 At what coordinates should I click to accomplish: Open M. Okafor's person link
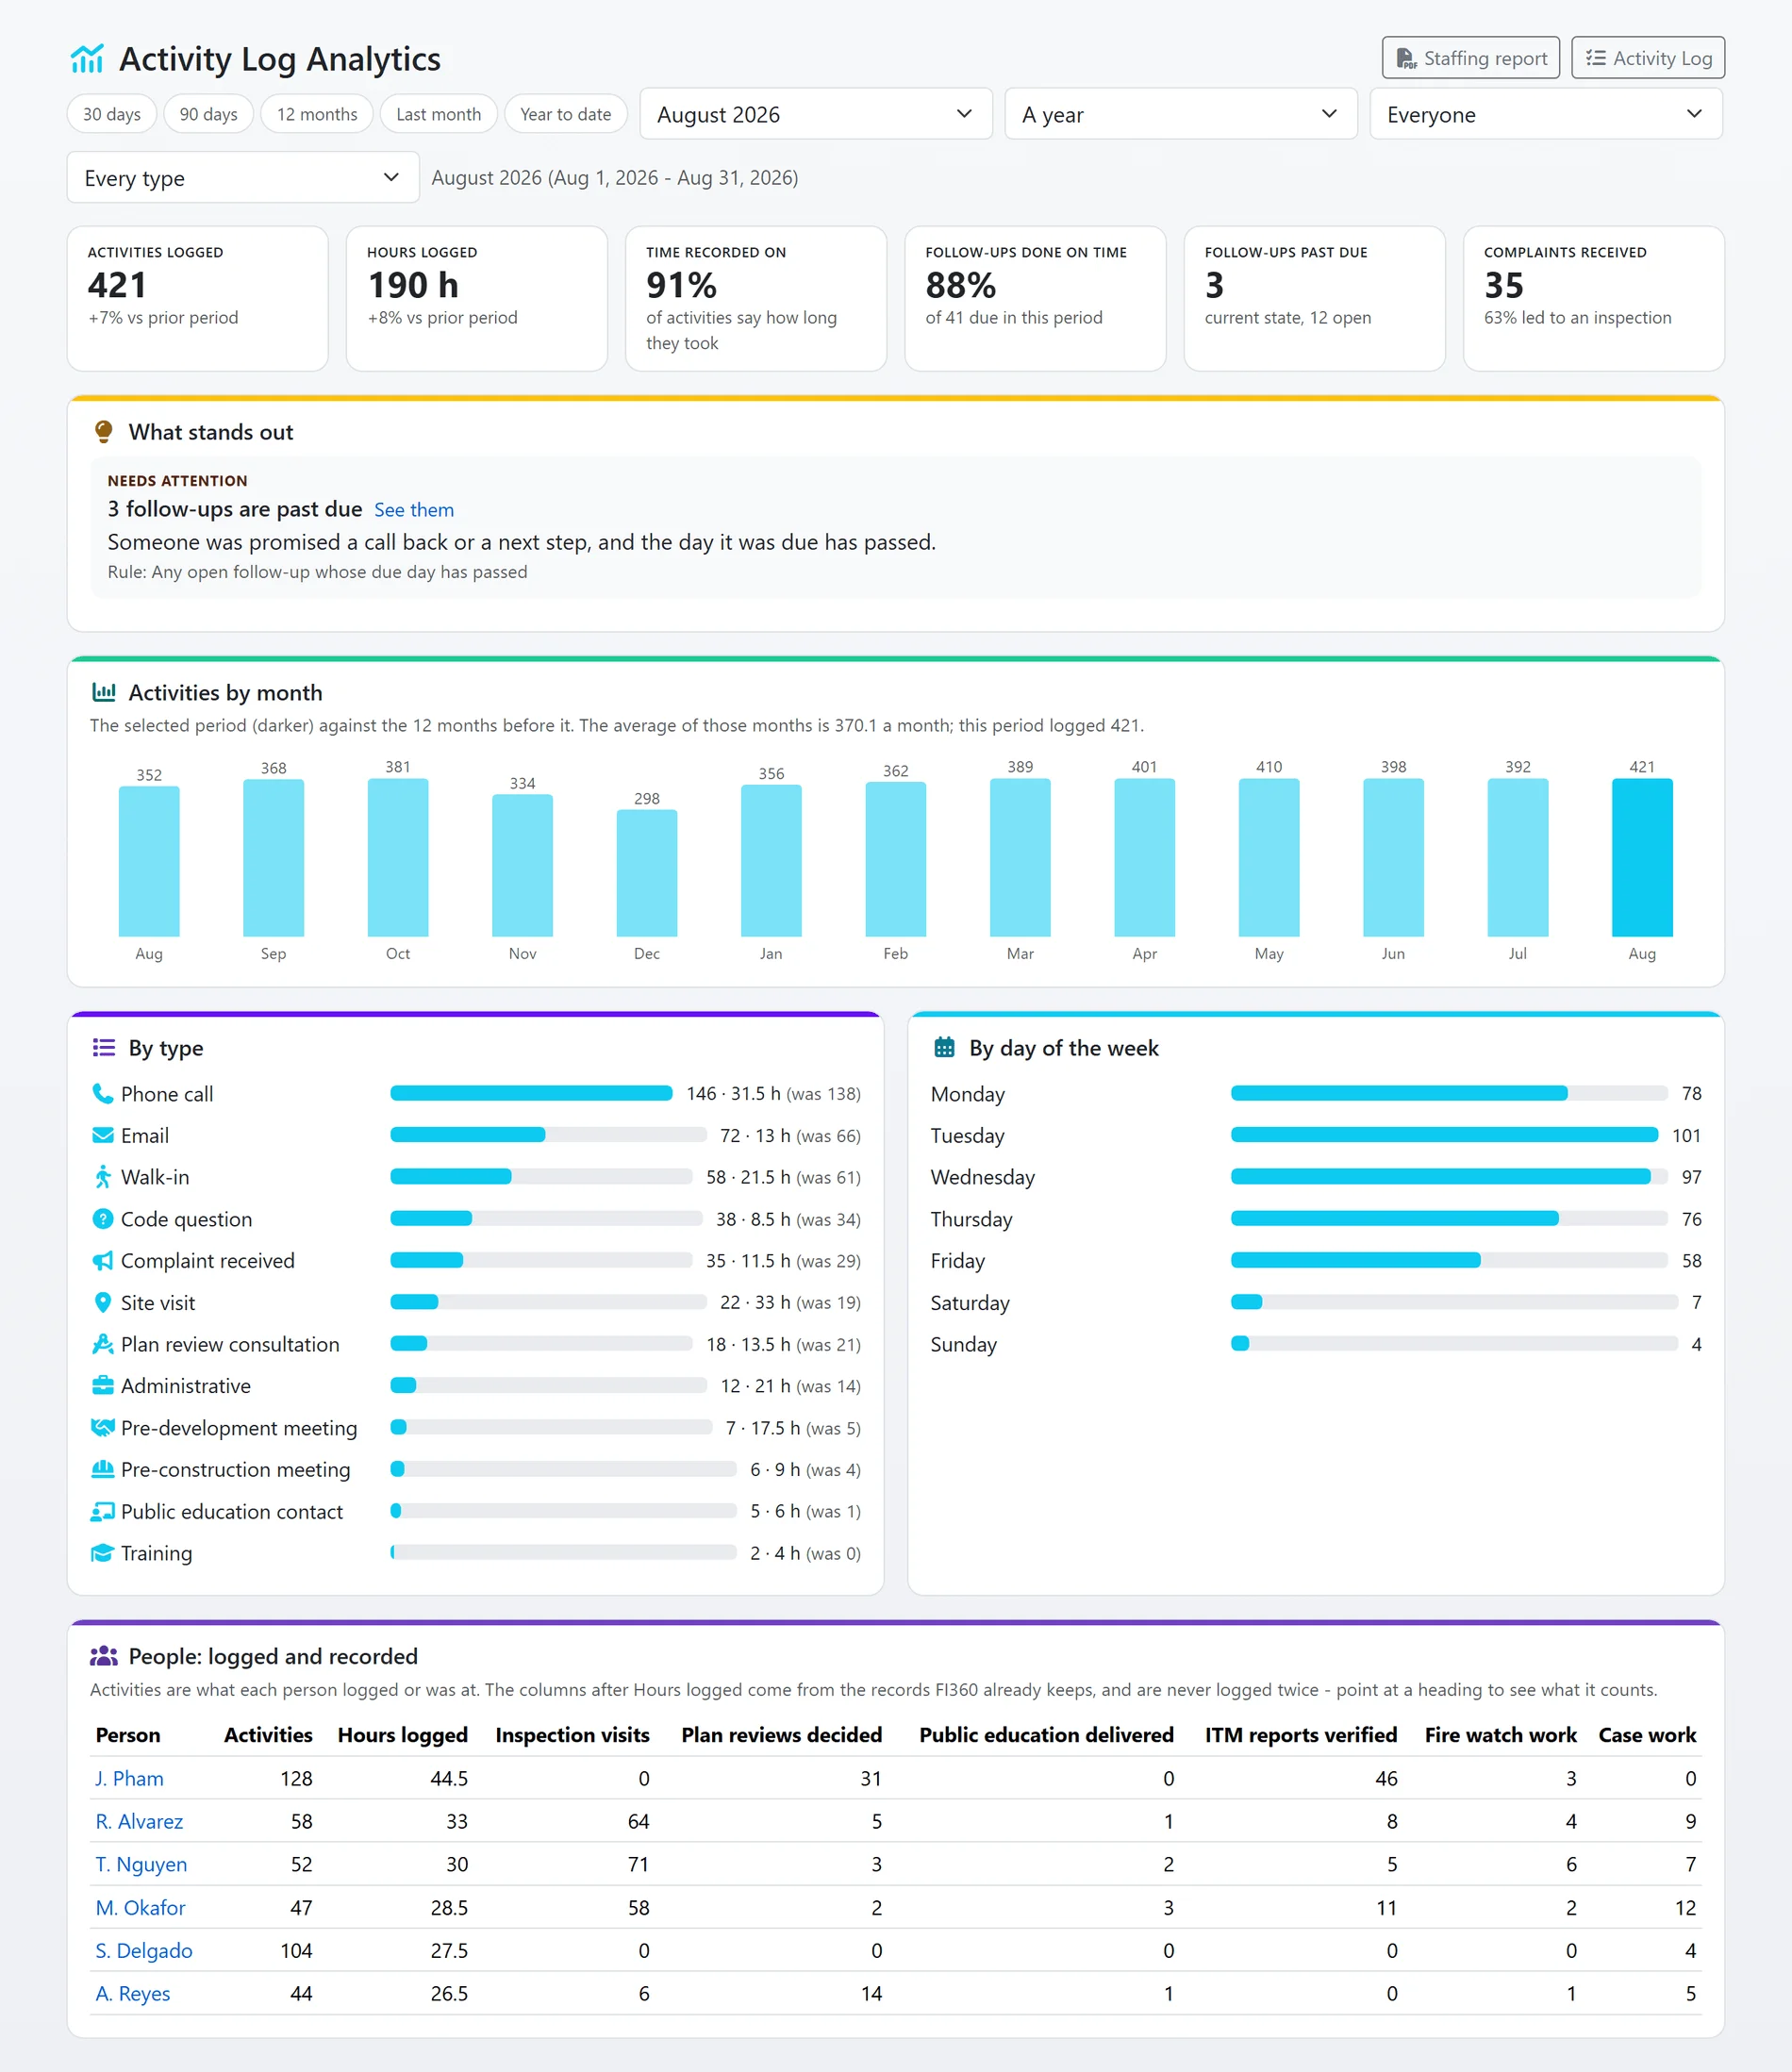pyautogui.click(x=140, y=1907)
